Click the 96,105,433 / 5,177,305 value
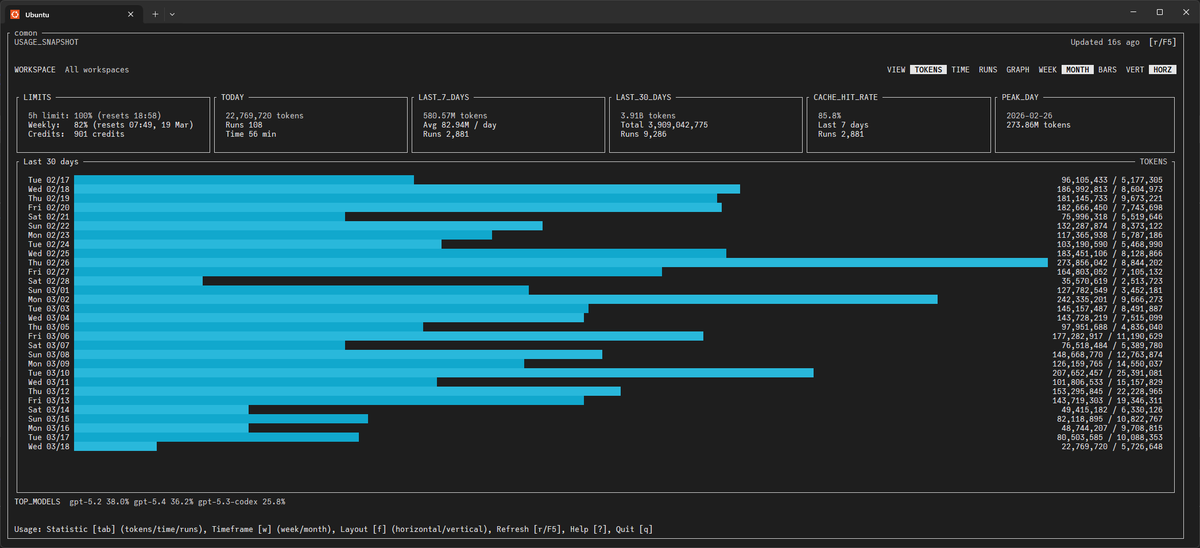This screenshot has width=1200, height=548. coord(1112,180)
